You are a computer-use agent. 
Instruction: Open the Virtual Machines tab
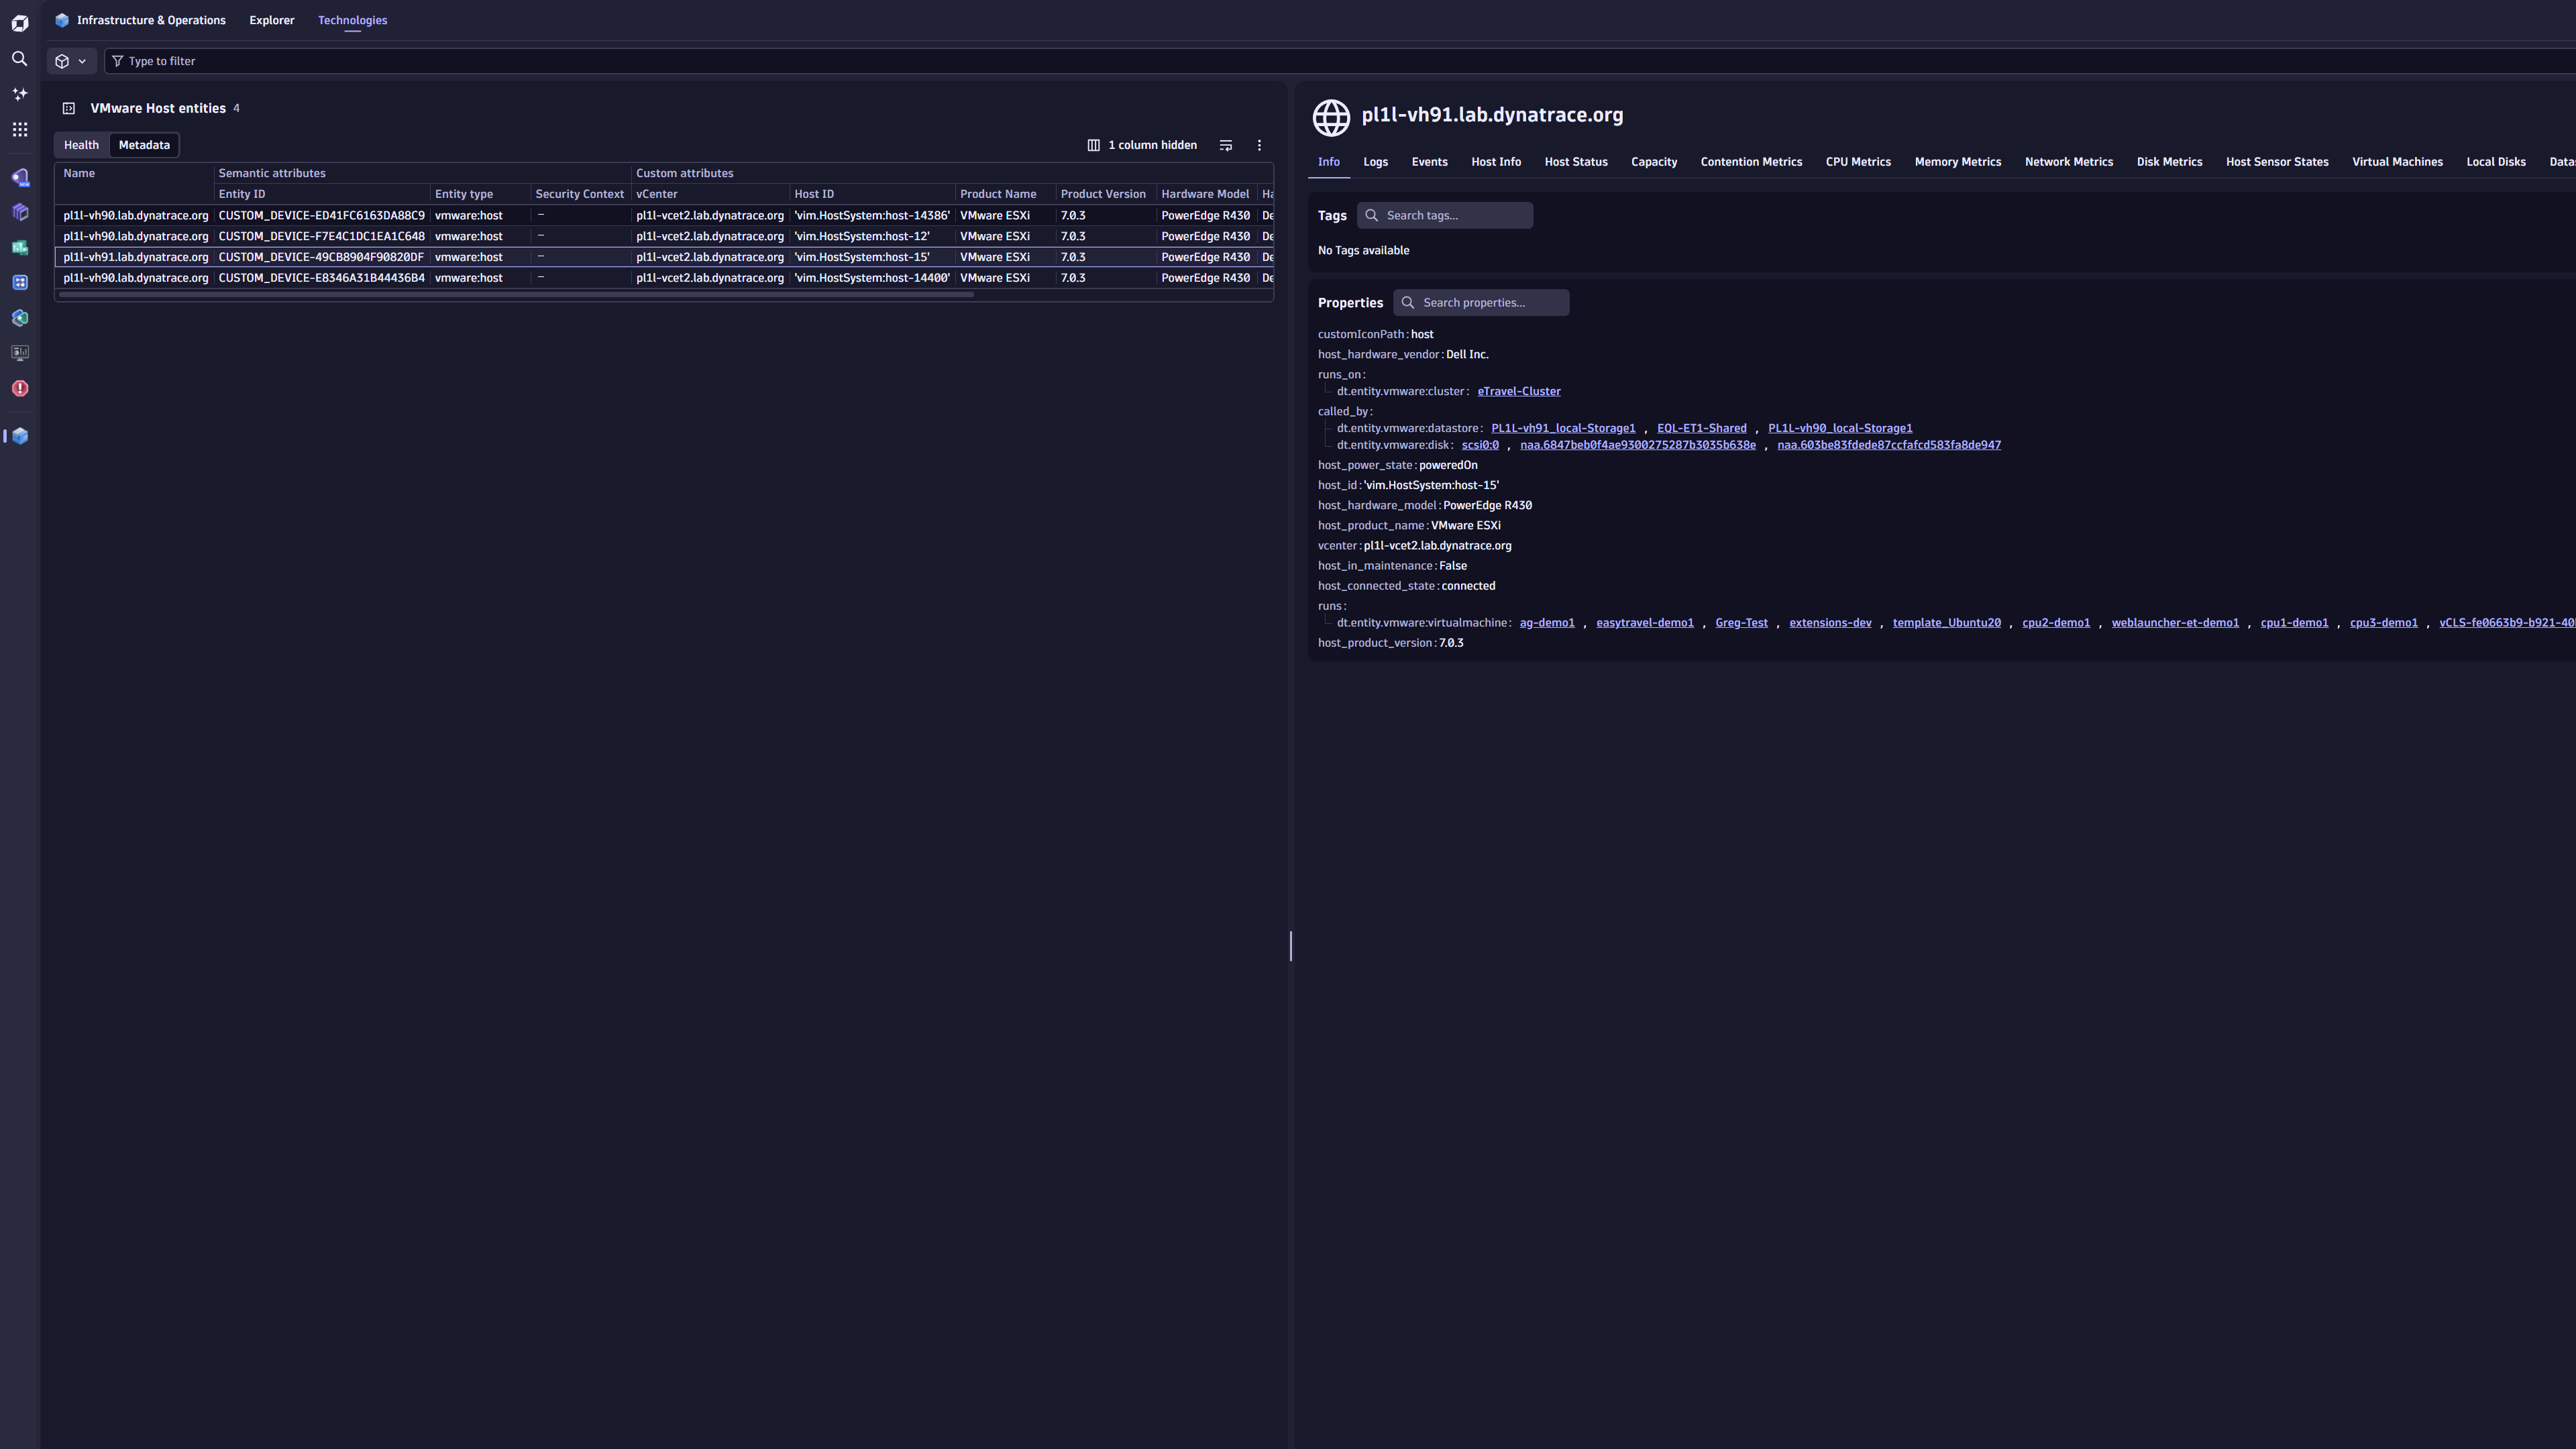[2397, 161]
